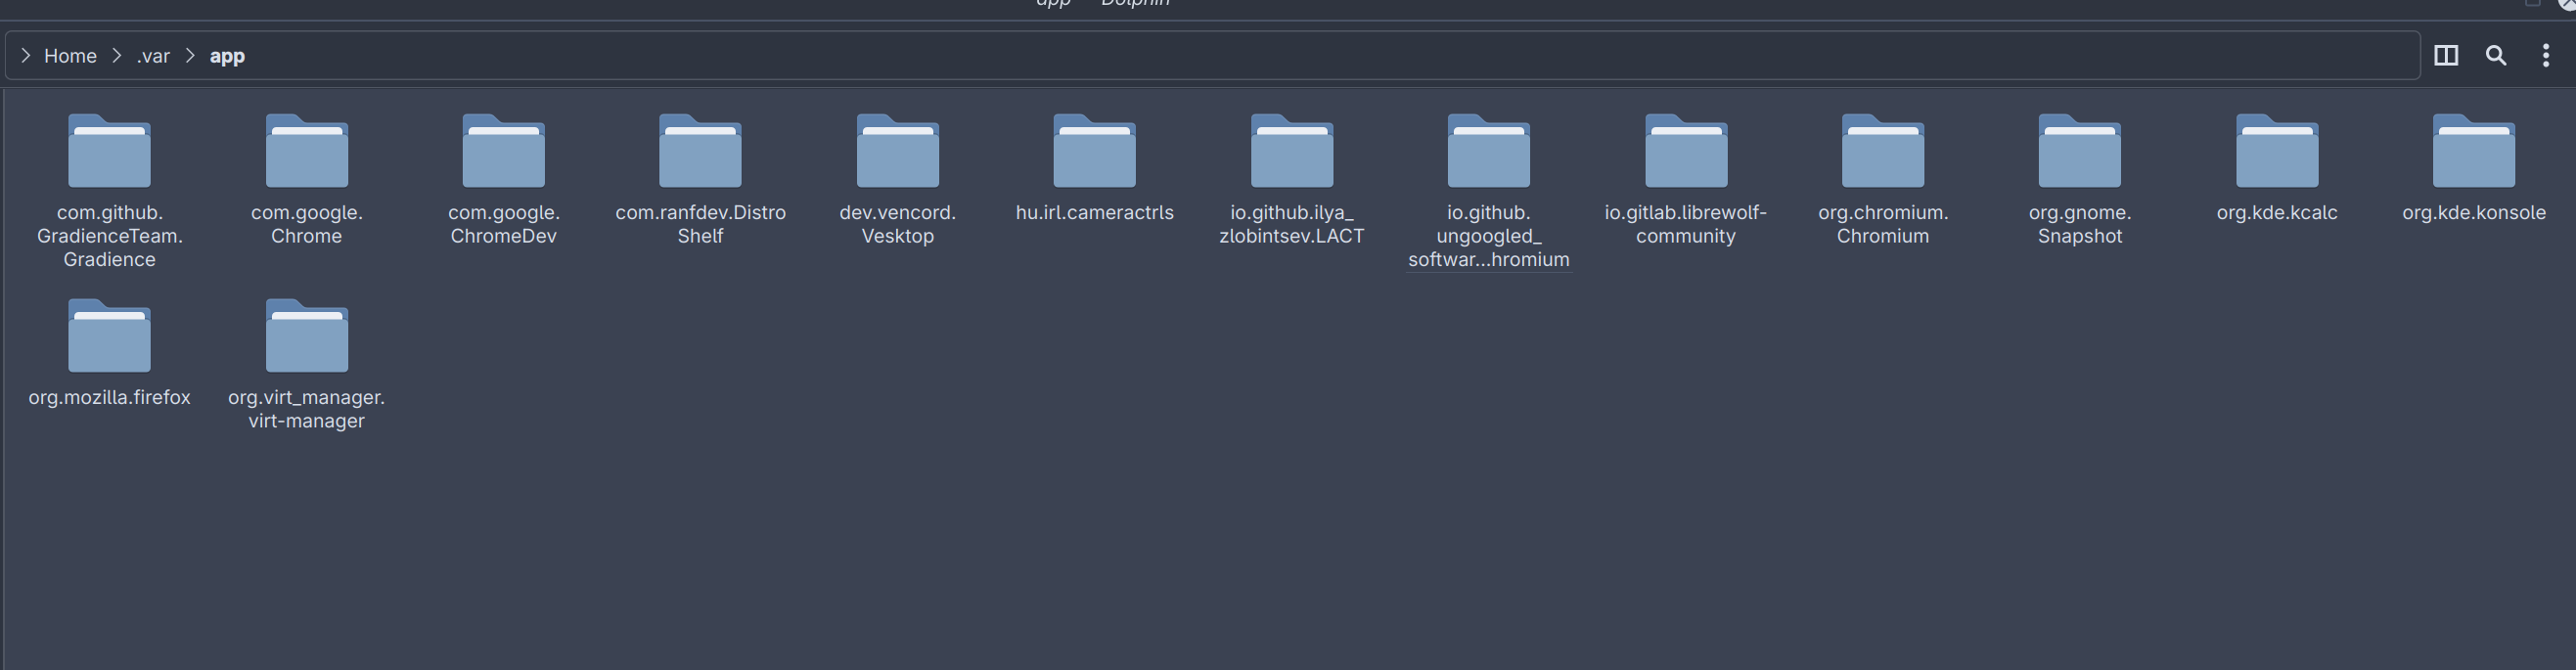Expand the chevron between .var and app

click(190, 56)
